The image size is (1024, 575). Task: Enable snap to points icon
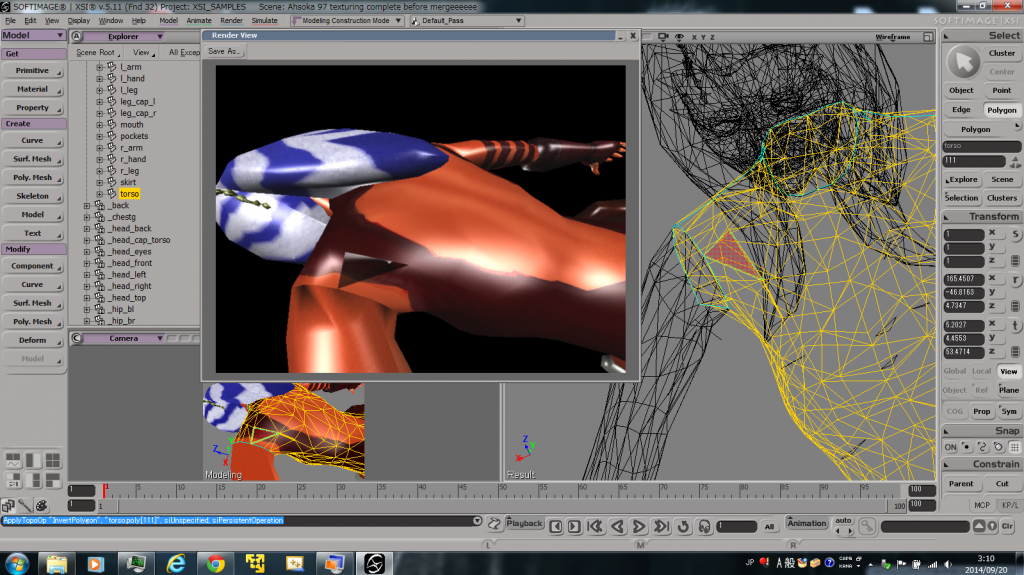(x=967, y=447)
